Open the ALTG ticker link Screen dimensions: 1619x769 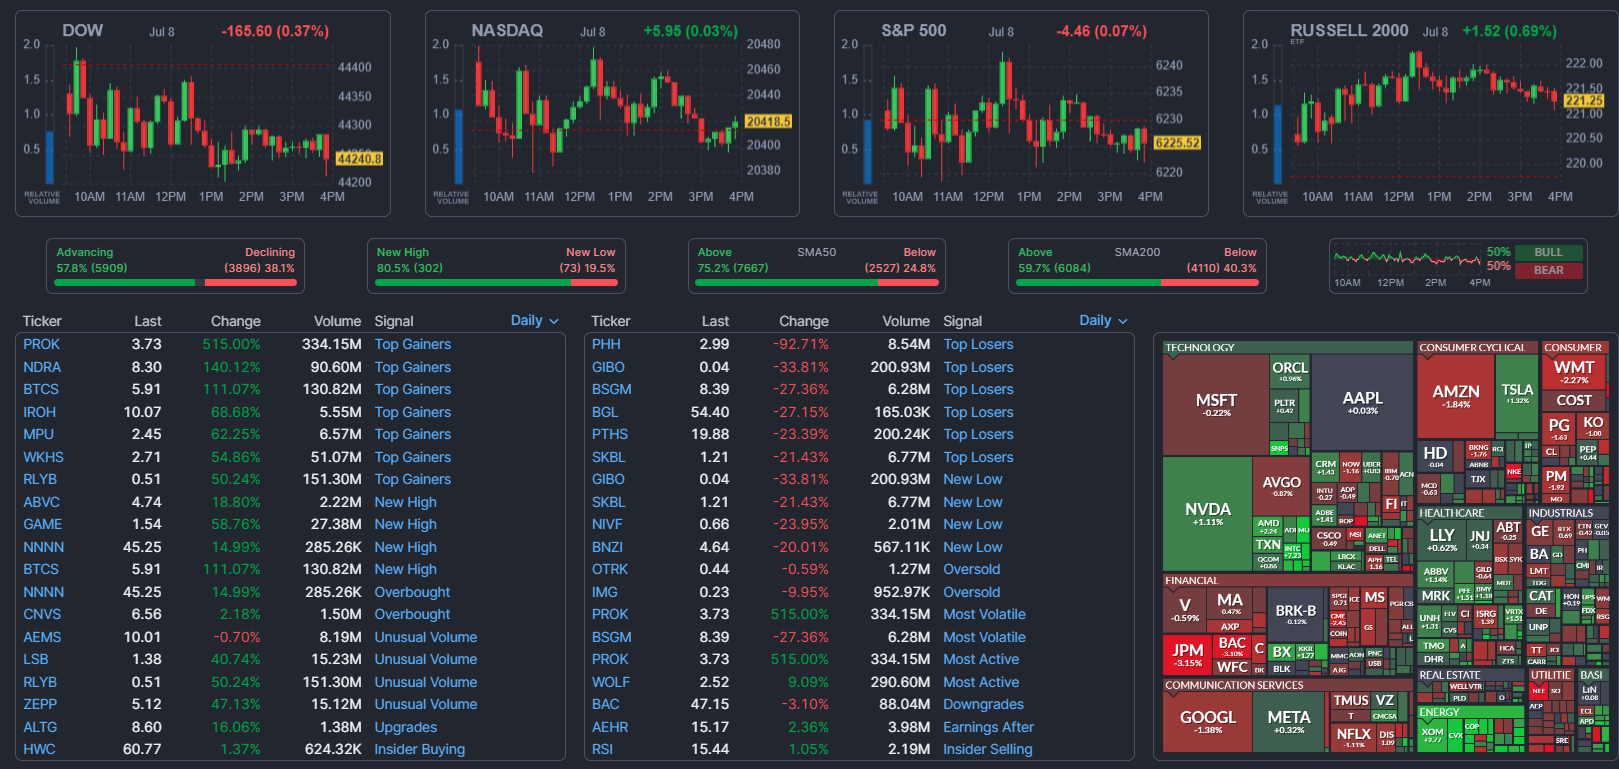coord(40,727)
